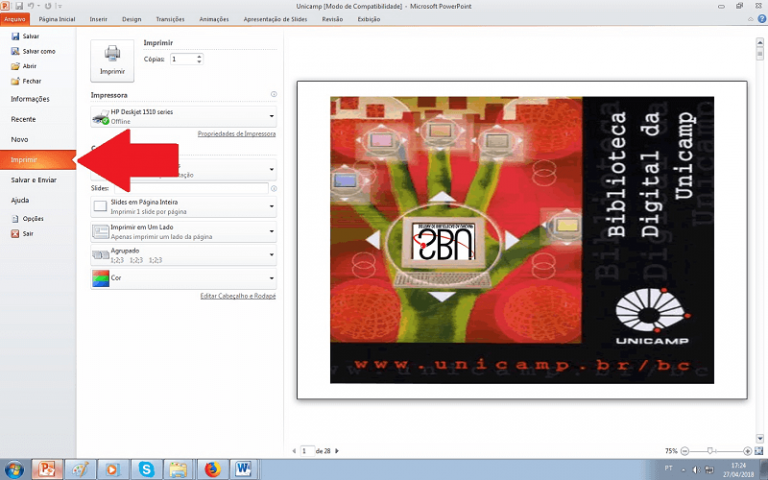This screenshot has width=768, height=480.
Task: Click Propriedades de Impressora link
Action: pyautogui.click(x=236, y=133)
